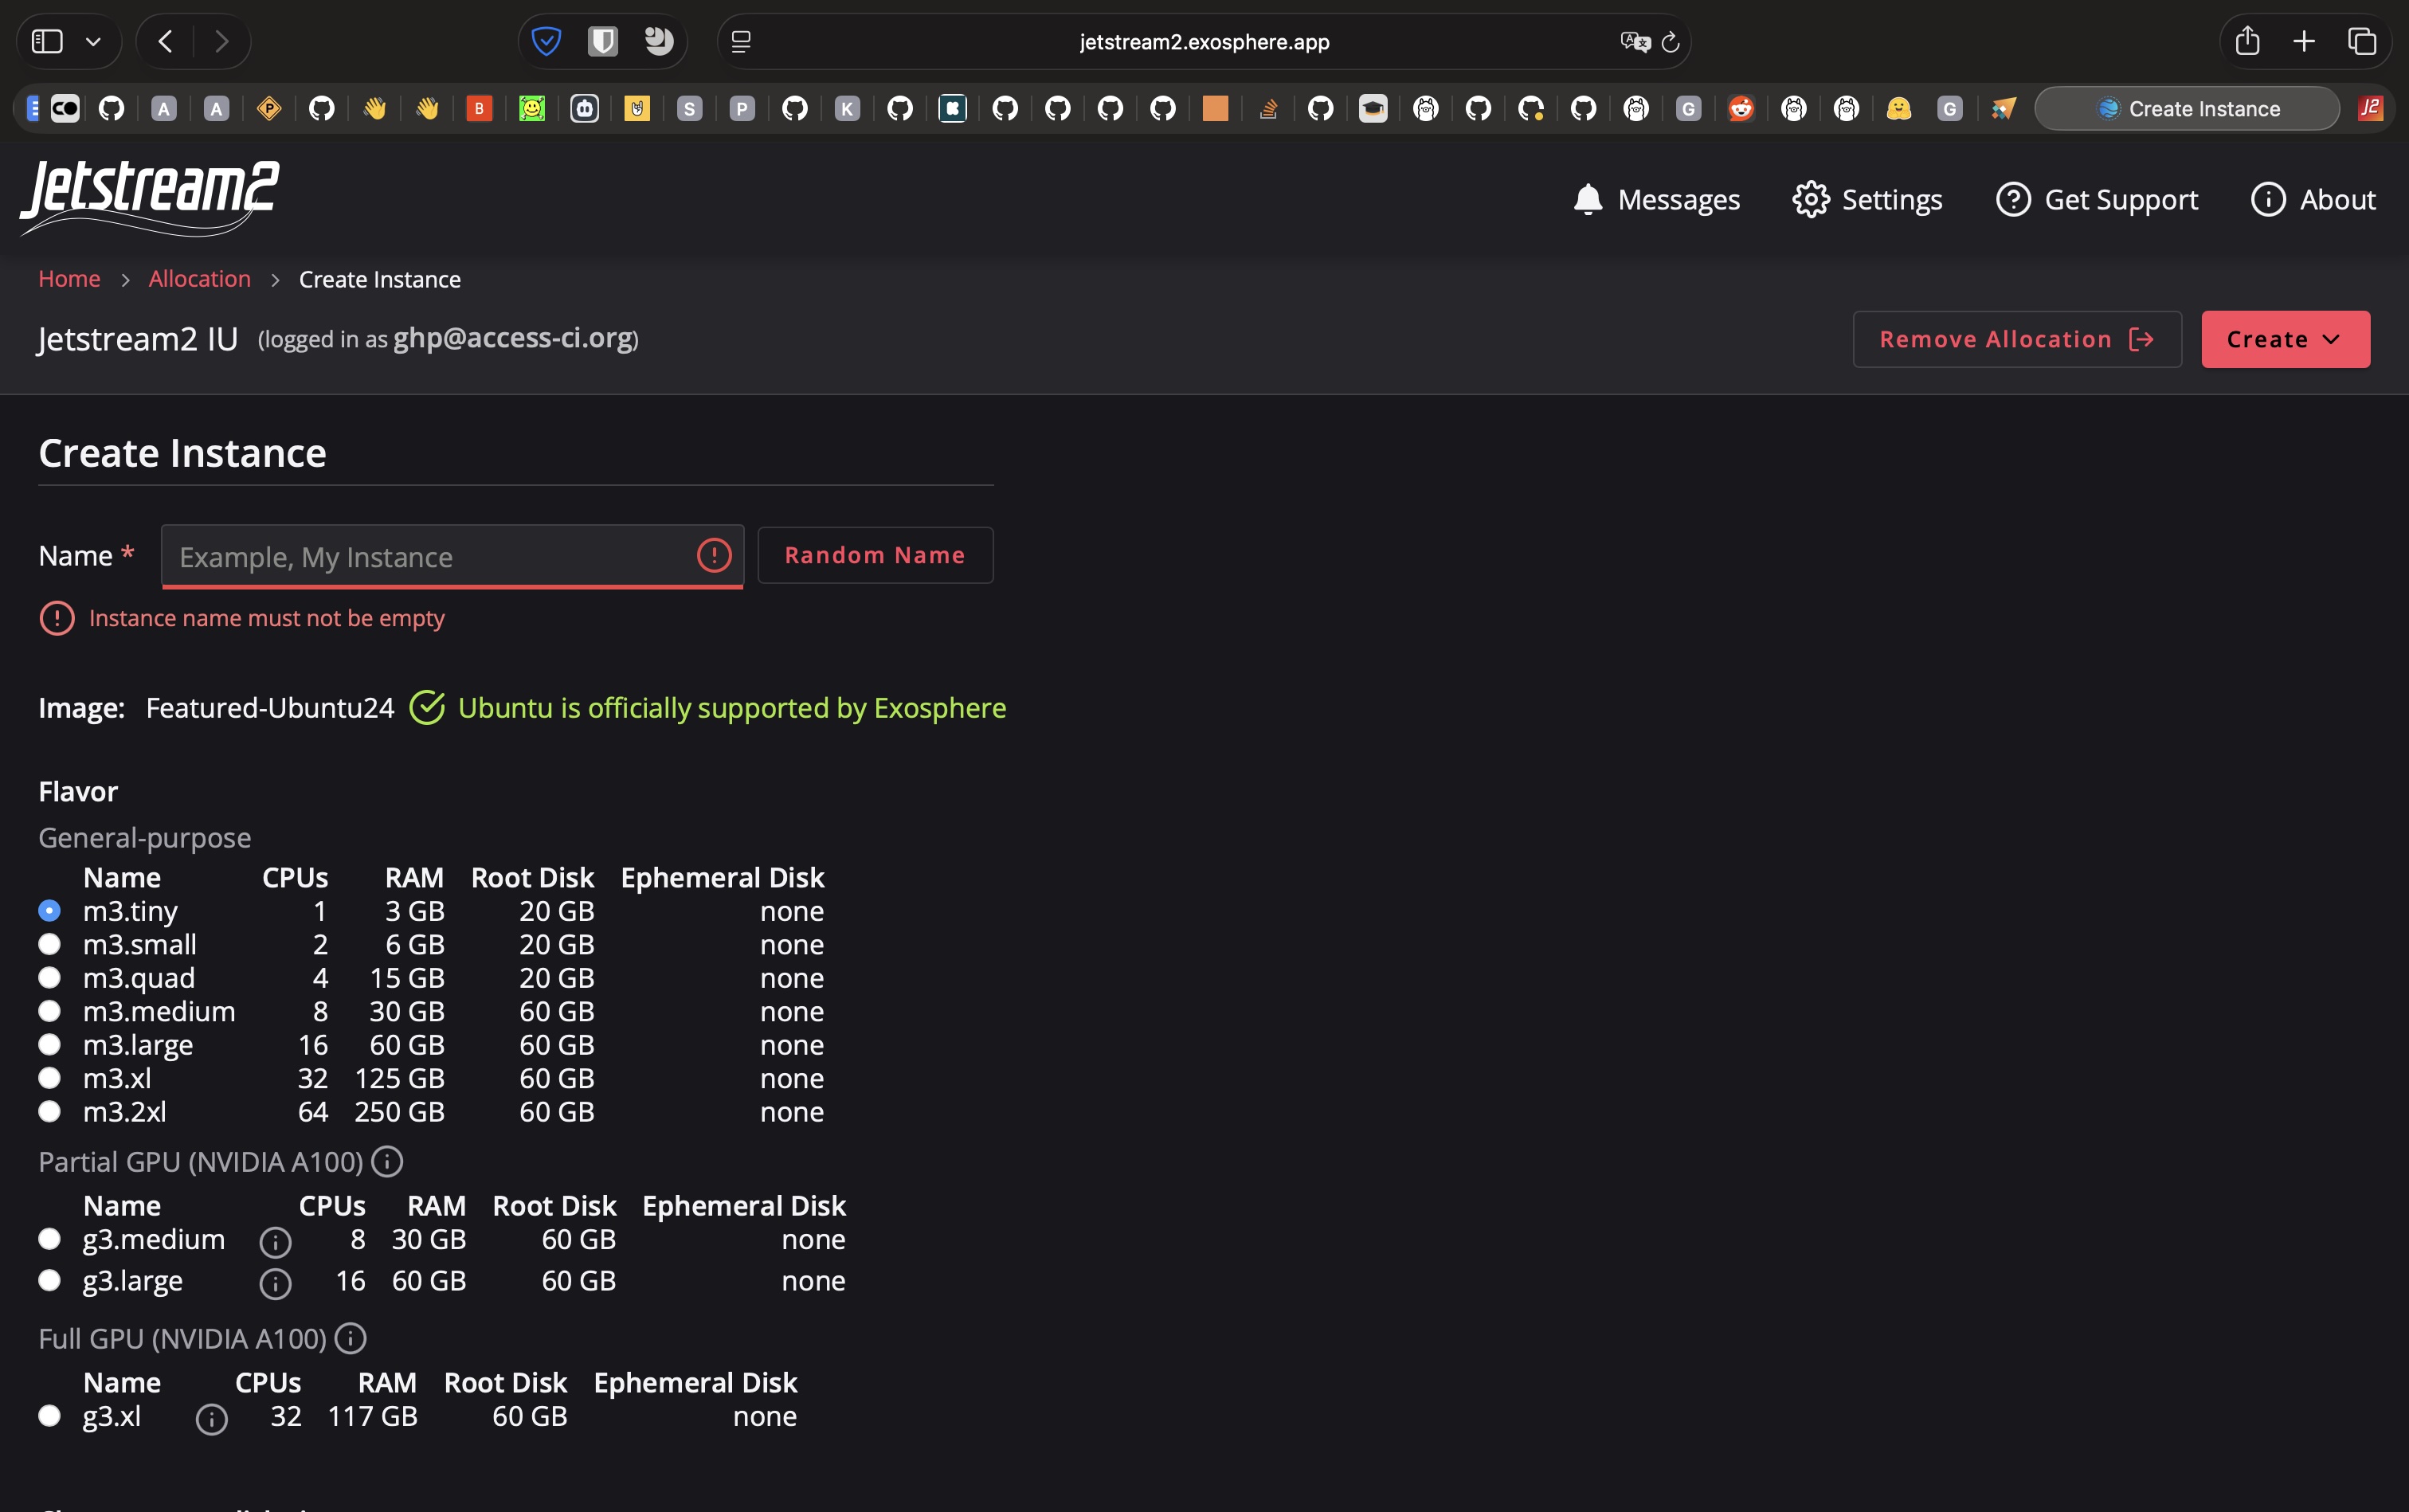This screenshot has width=2409, height=1512.
Task: Open the gray K pinned tab
Action: pos(847,108)
